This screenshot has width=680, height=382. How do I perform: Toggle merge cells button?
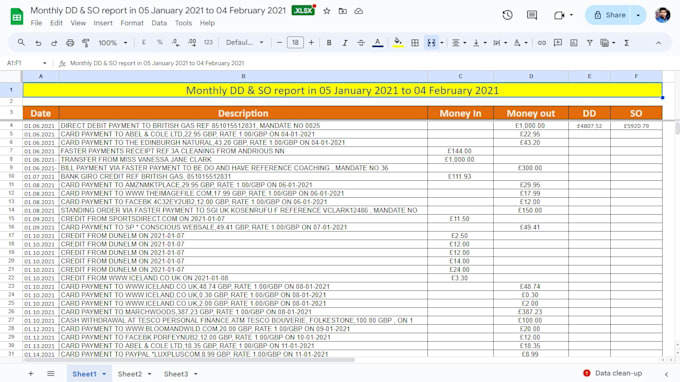click(x=431, y=43)
